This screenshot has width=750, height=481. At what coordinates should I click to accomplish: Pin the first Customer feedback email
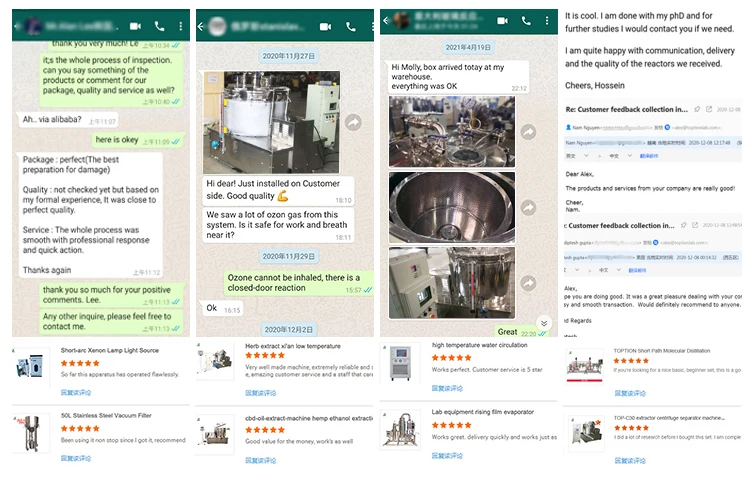coord(697,109)
